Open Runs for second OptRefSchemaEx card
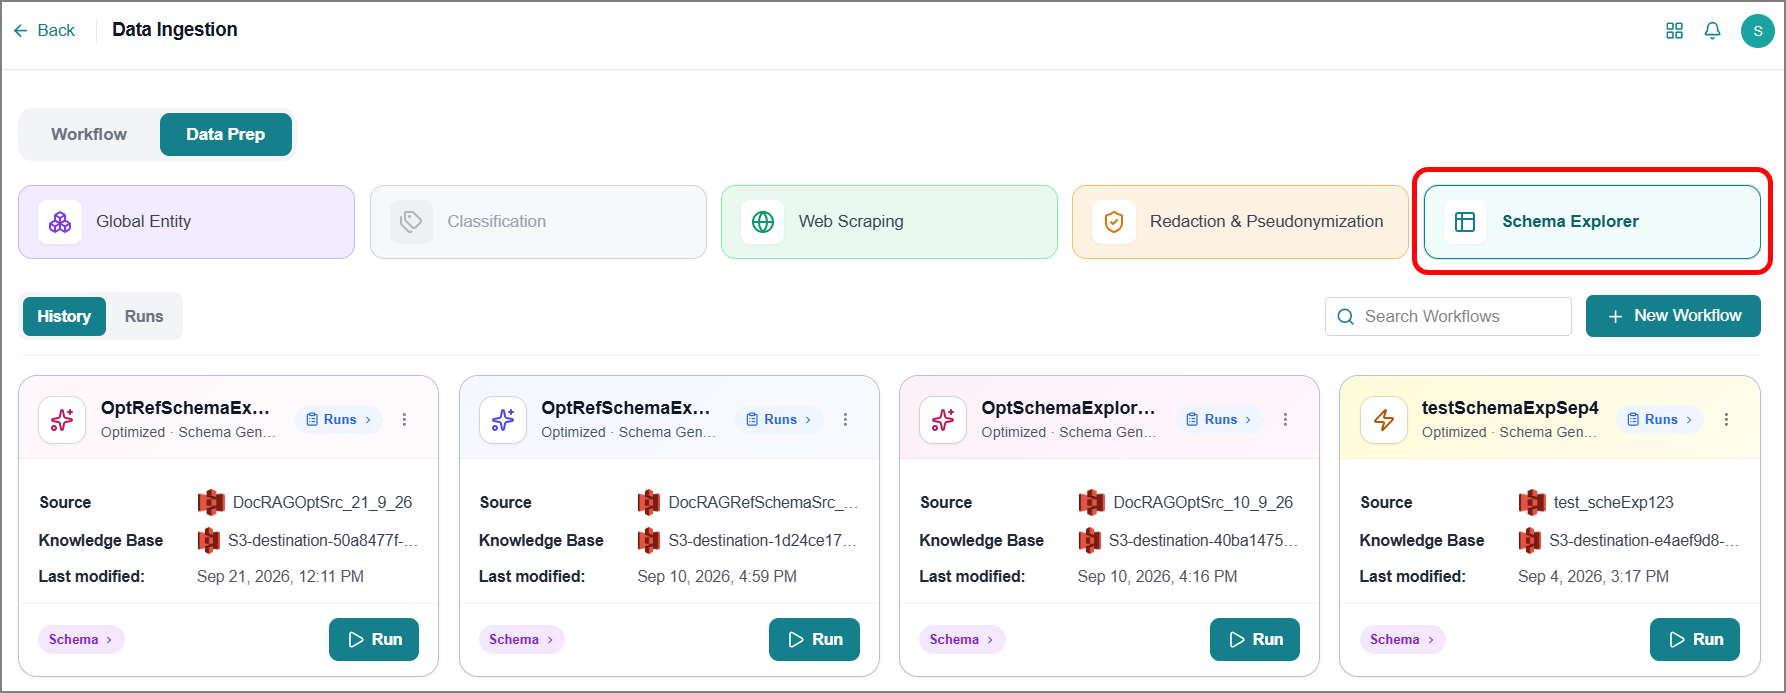The width and height of the screenshot is (1786, 693). click(780, 420)
